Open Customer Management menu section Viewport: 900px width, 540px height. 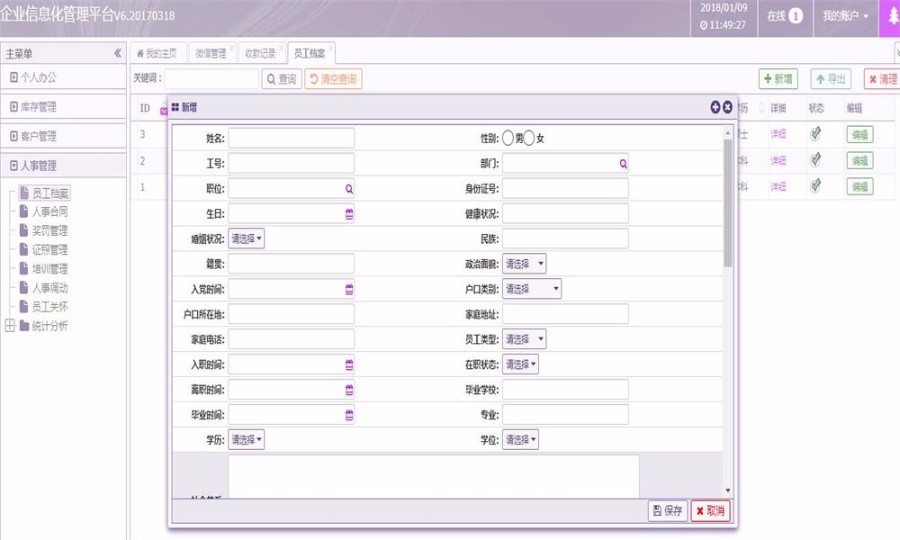tap(63, 137)
